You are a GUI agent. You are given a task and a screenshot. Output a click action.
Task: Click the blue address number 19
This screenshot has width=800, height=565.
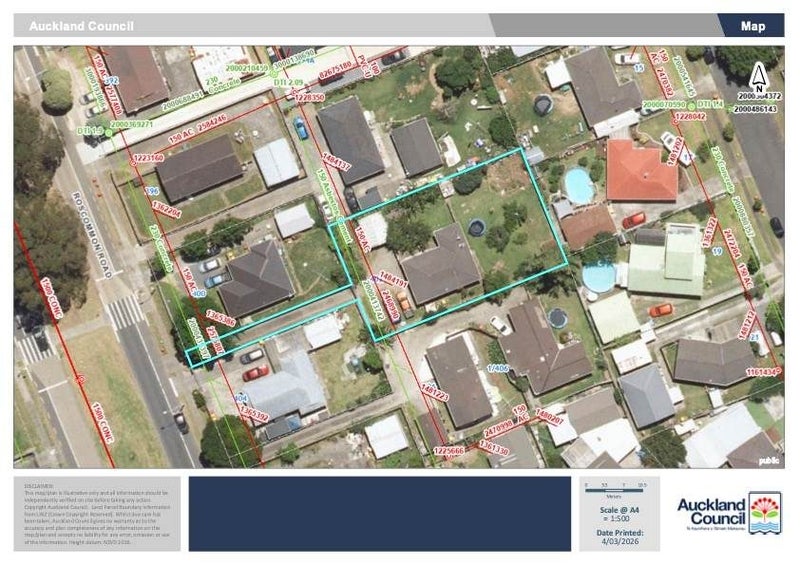(717, 252)
